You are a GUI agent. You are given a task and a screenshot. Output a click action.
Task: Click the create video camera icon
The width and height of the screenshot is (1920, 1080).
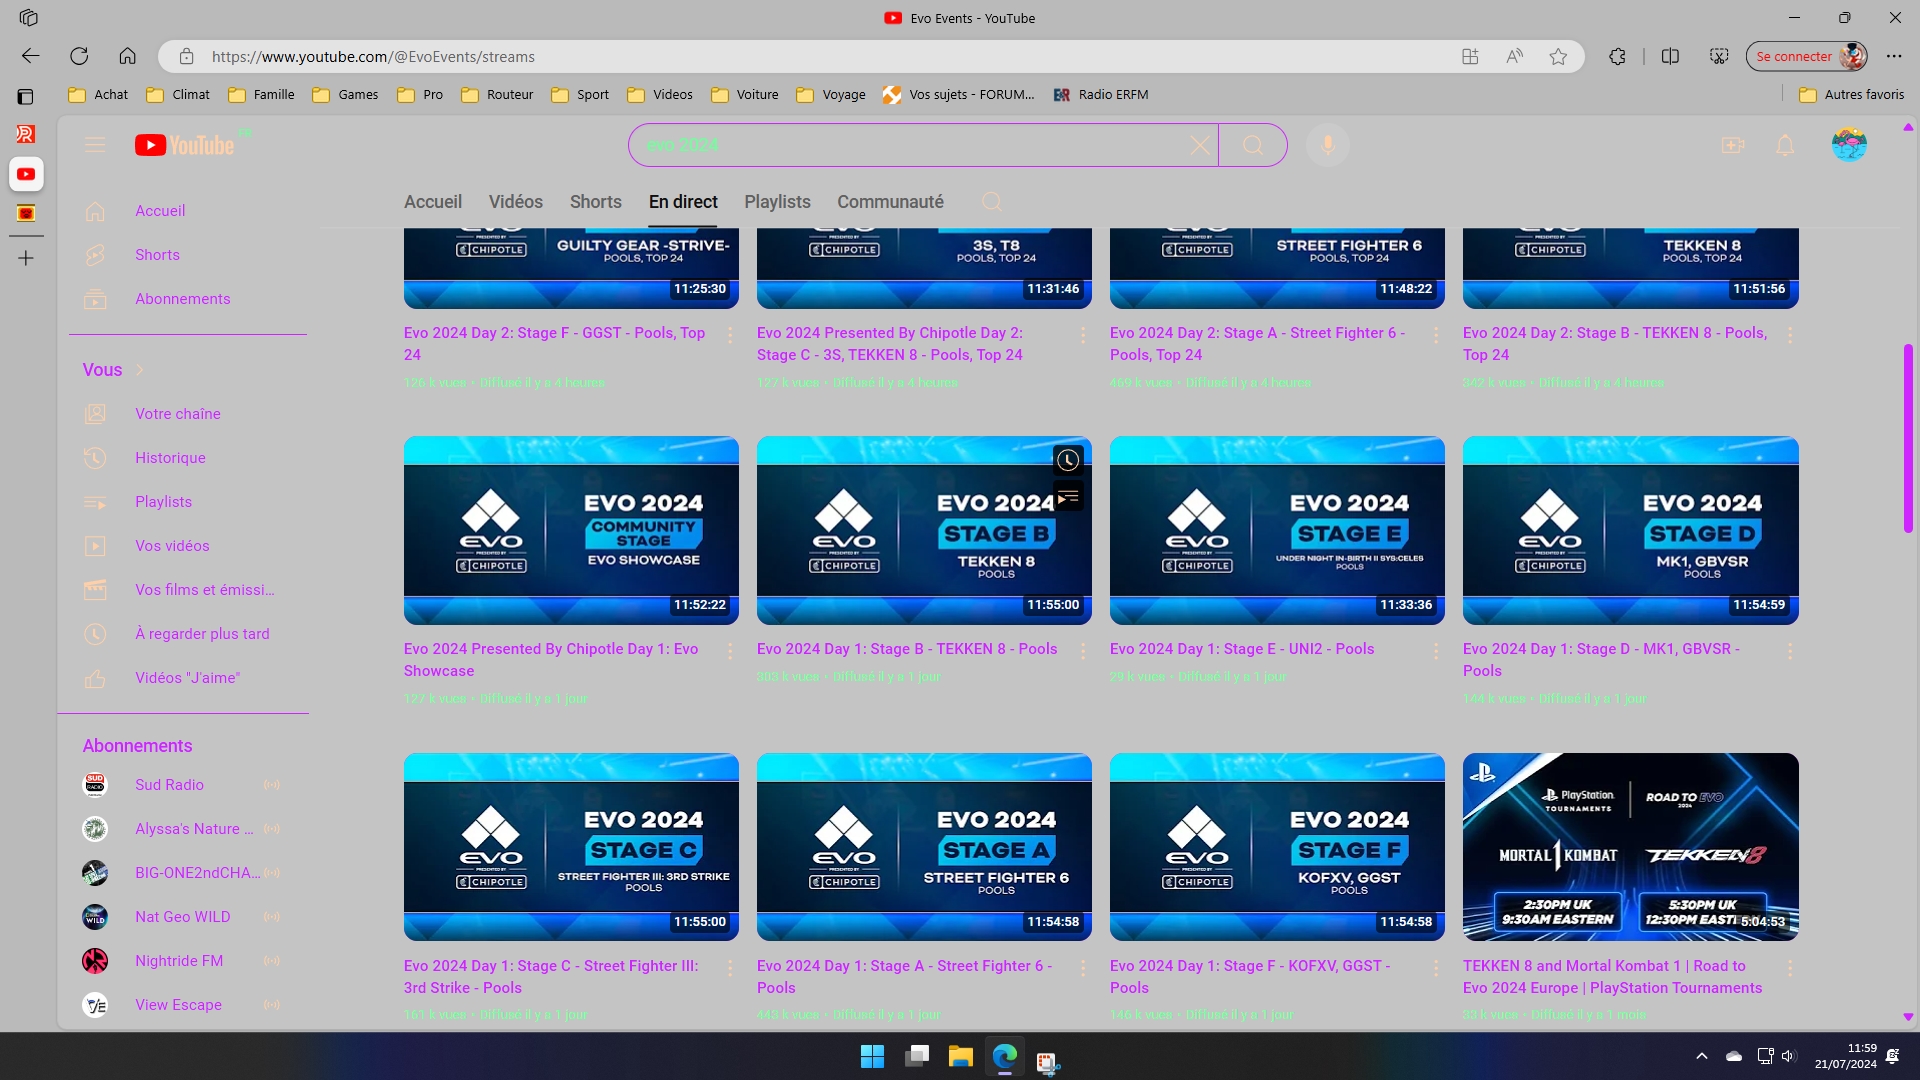[1733, 145]
